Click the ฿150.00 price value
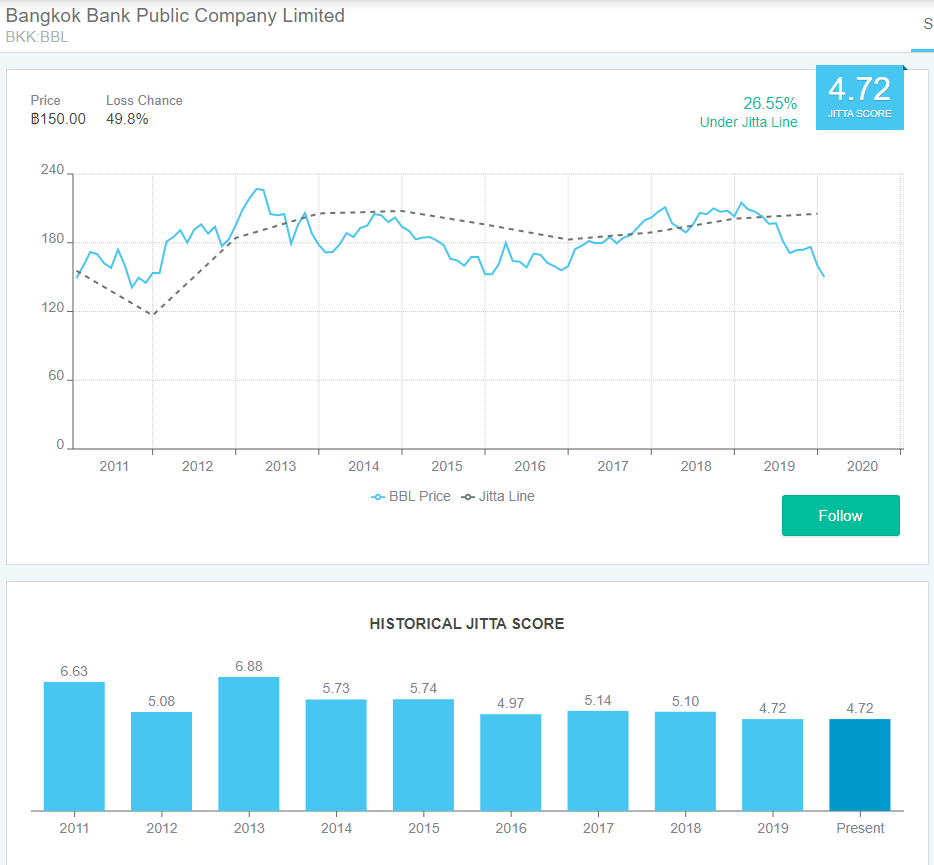Screen dimensions: 934x865 58,119
